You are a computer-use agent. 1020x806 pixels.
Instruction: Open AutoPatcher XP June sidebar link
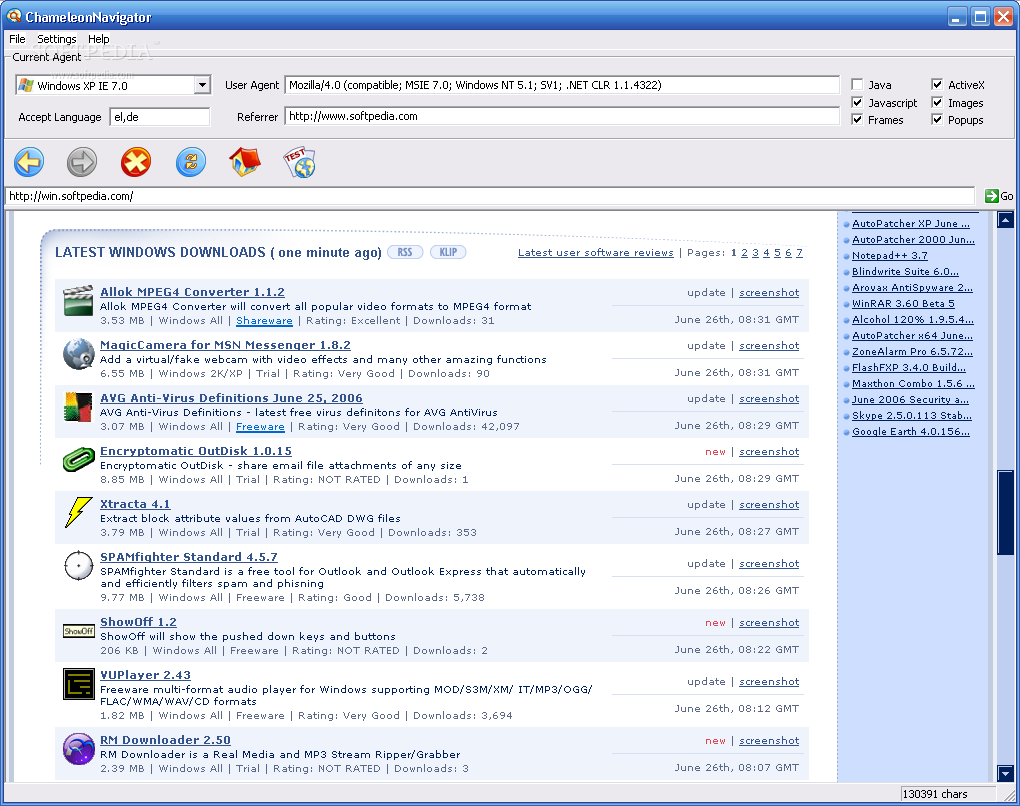click(x=911, y=224)
